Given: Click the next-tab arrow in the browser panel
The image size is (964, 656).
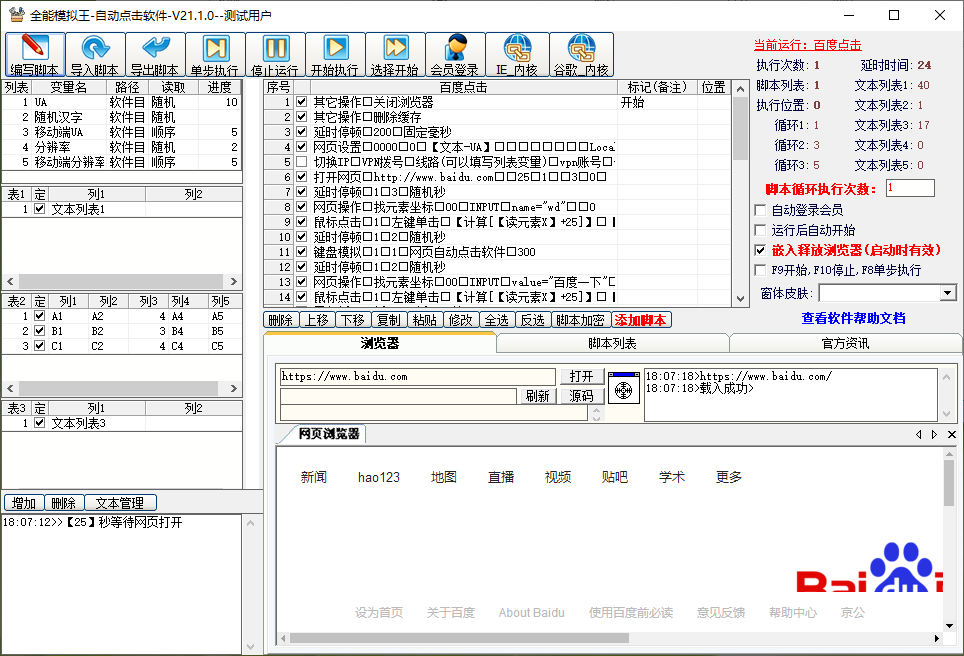Looking at the screenshot, I should [x=934, y=435].
